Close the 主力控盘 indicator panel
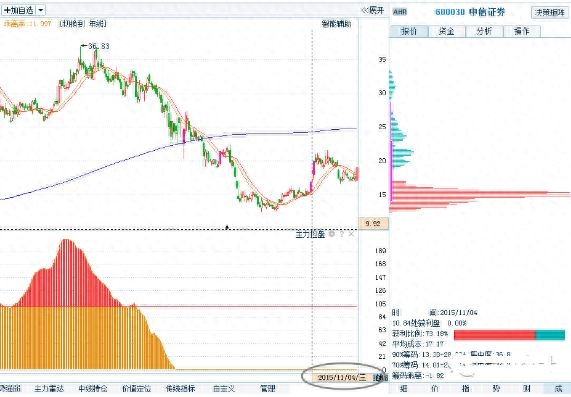 pos(351,234)
